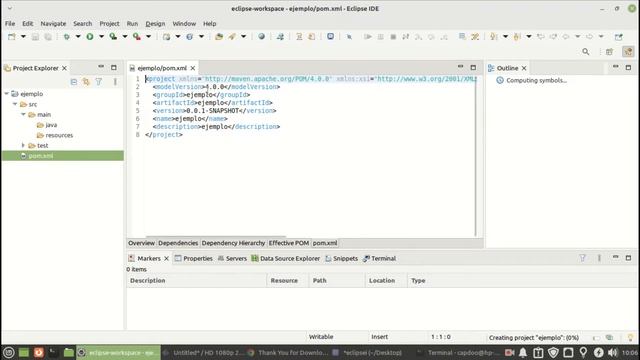
Task: Click the Open Perspective toolbar icon
Action: point(609,52)
